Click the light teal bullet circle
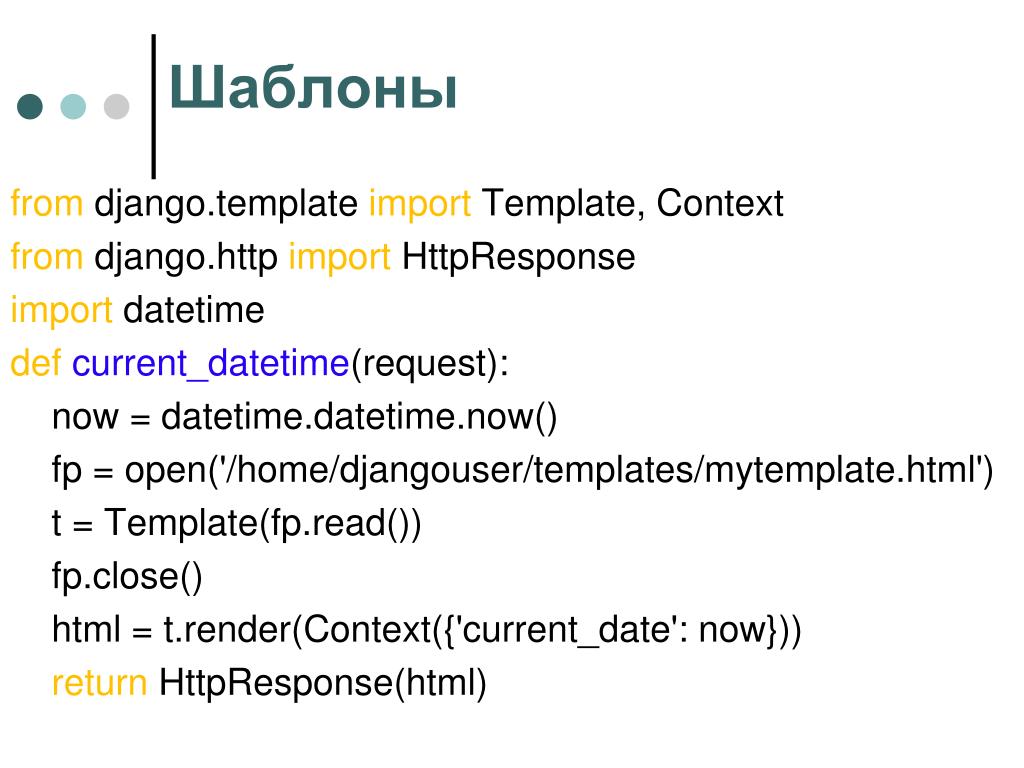This screenshot has height=768, width=1024. (x=73, y=106)
